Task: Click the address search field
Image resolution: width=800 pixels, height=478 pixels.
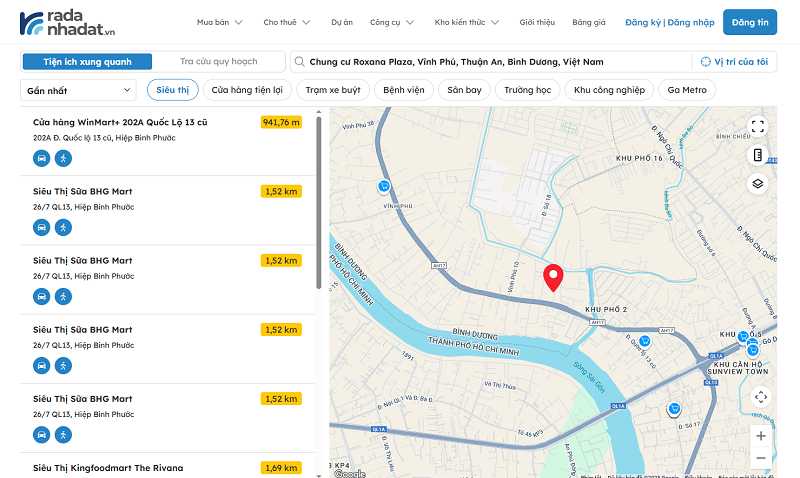Action: [490, 62]
